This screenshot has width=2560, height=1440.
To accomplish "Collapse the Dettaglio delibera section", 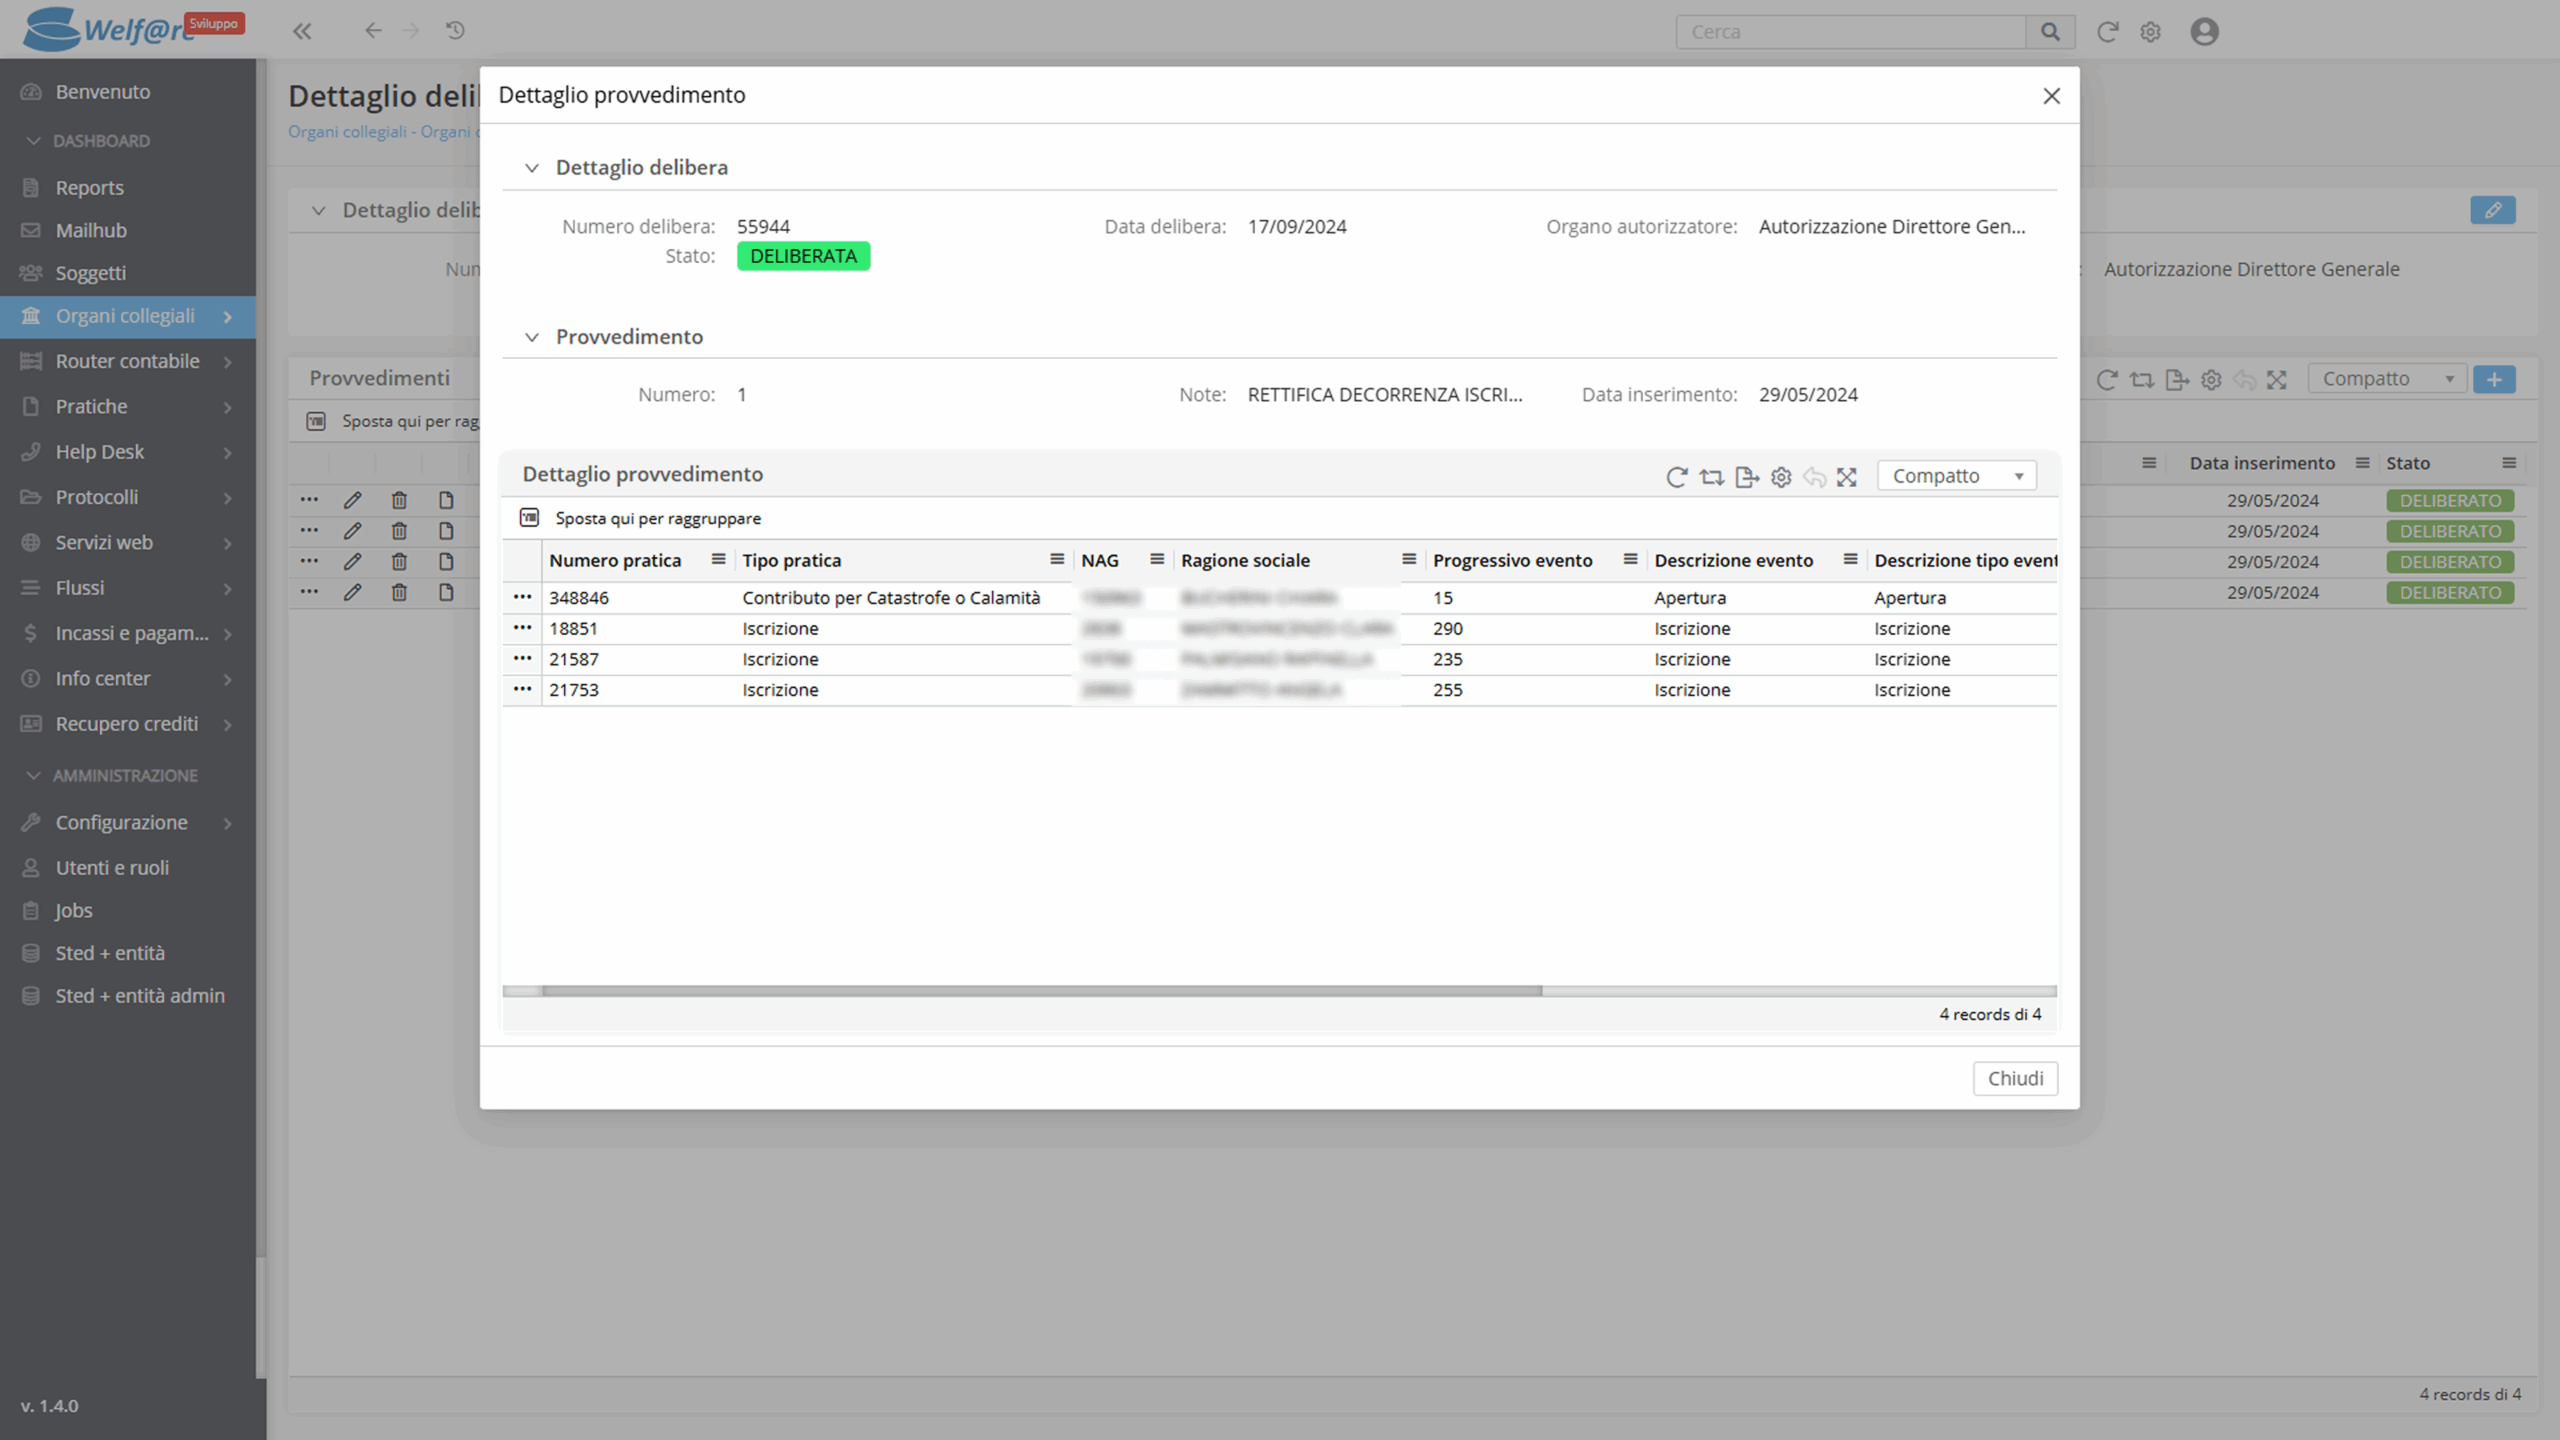I will [x=532, y=168].
